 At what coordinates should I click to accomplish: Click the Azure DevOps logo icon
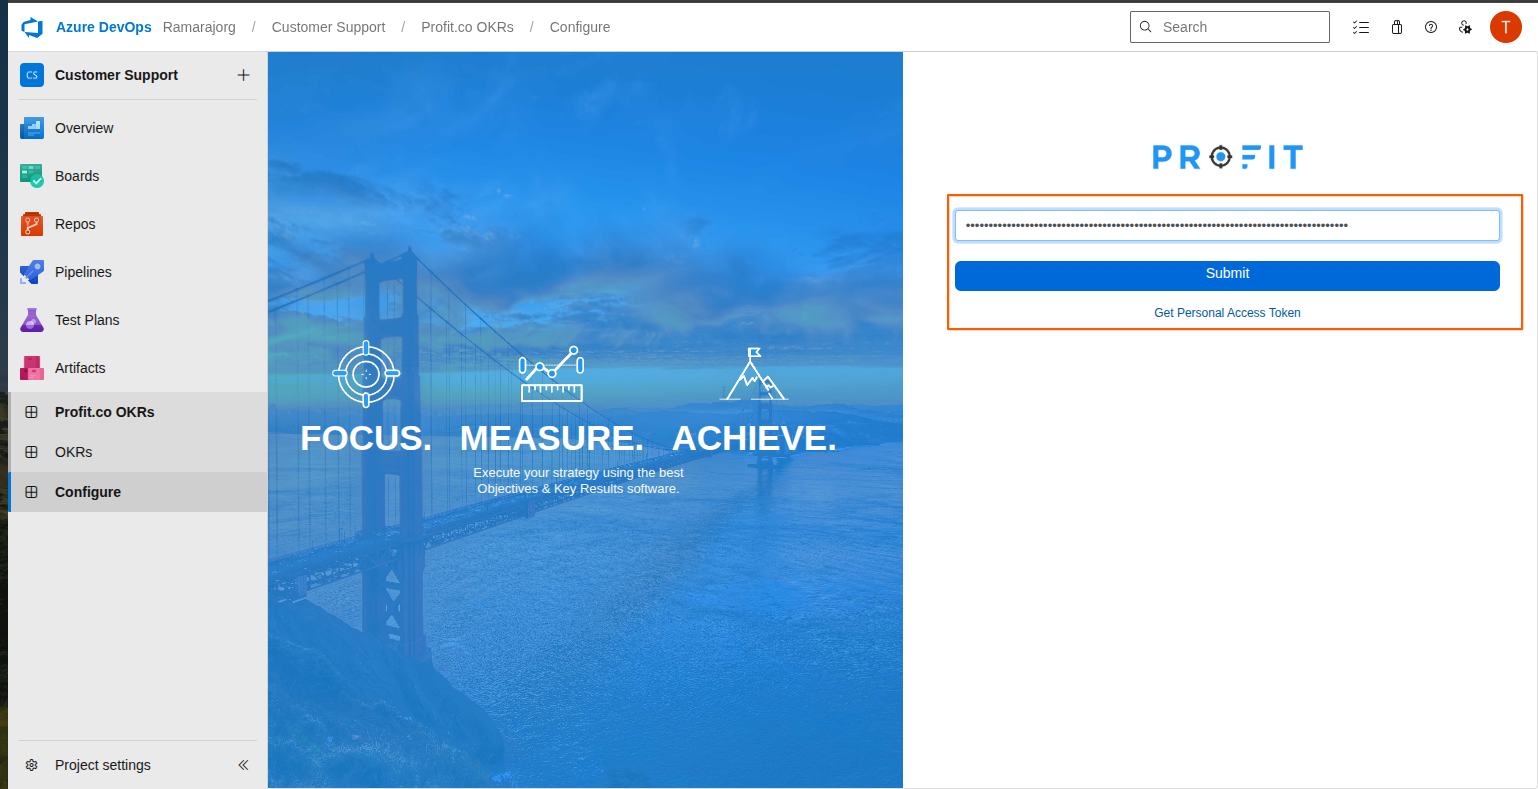(x=32, y=27)
